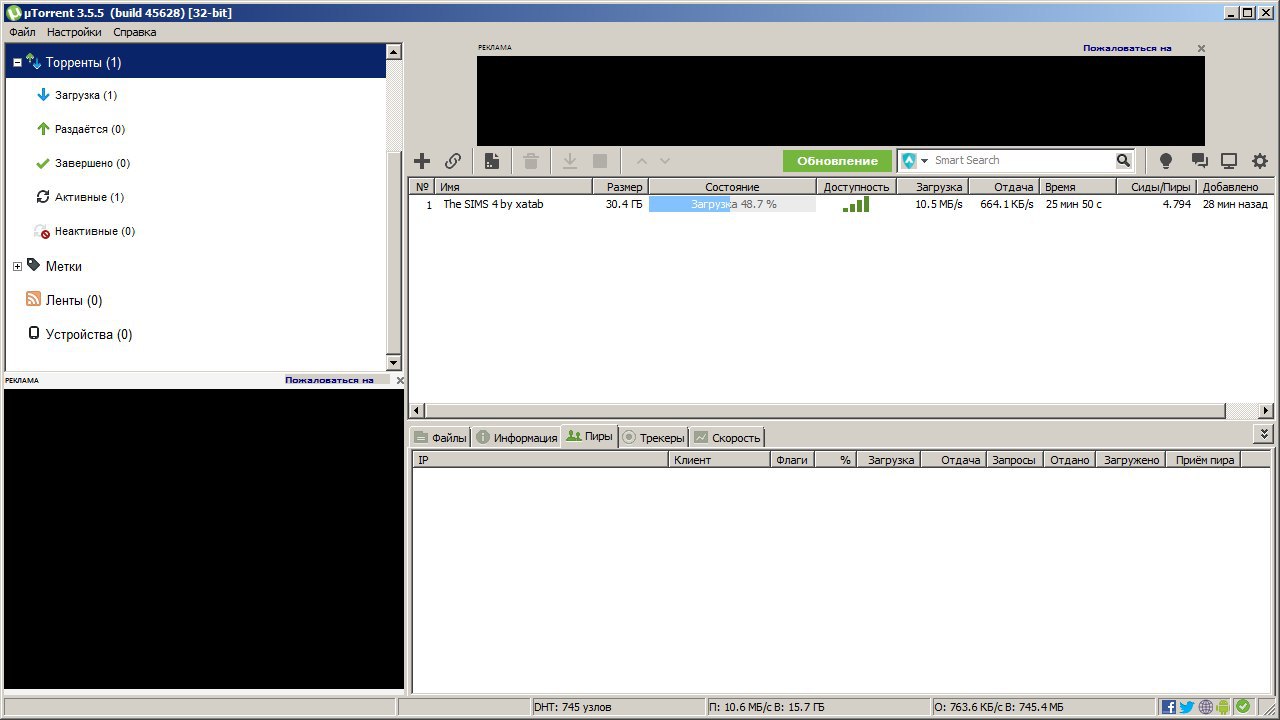The width and height of the screenshot is (1280, 720).
Task: Sort the peers by the Клиент column
Action: coord(720,460)
